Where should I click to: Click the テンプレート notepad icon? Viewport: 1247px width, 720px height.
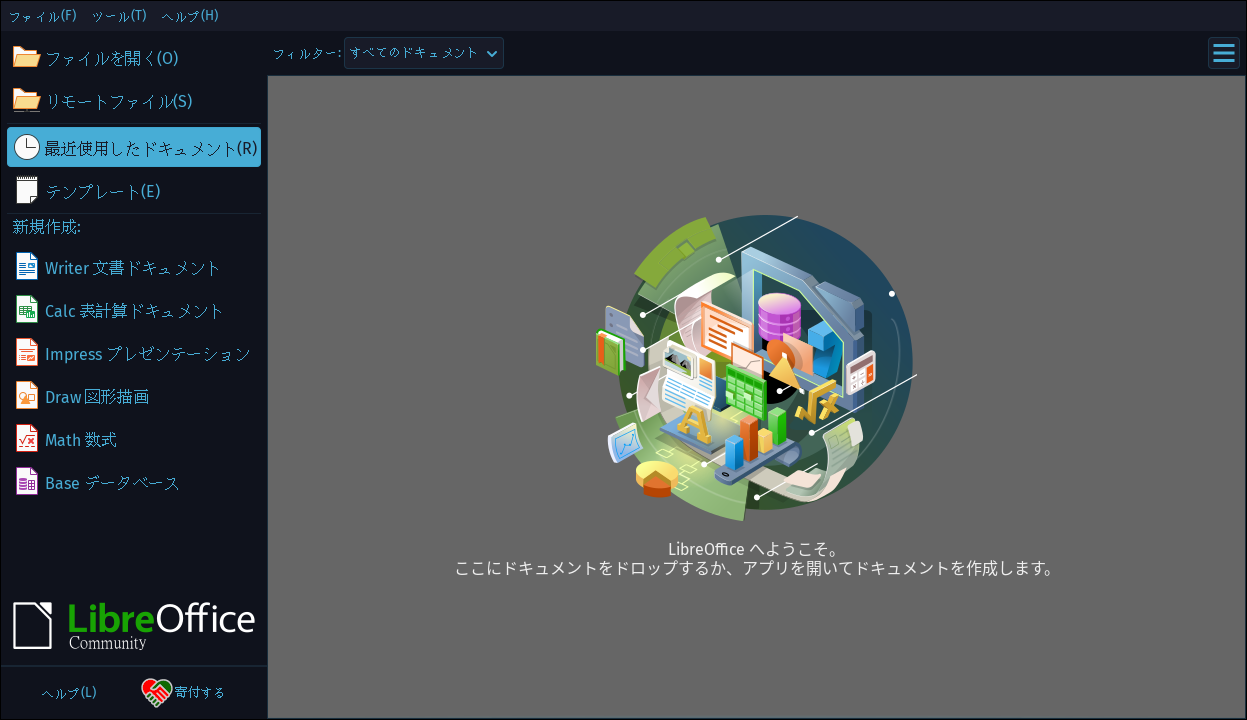pos(26,190)
